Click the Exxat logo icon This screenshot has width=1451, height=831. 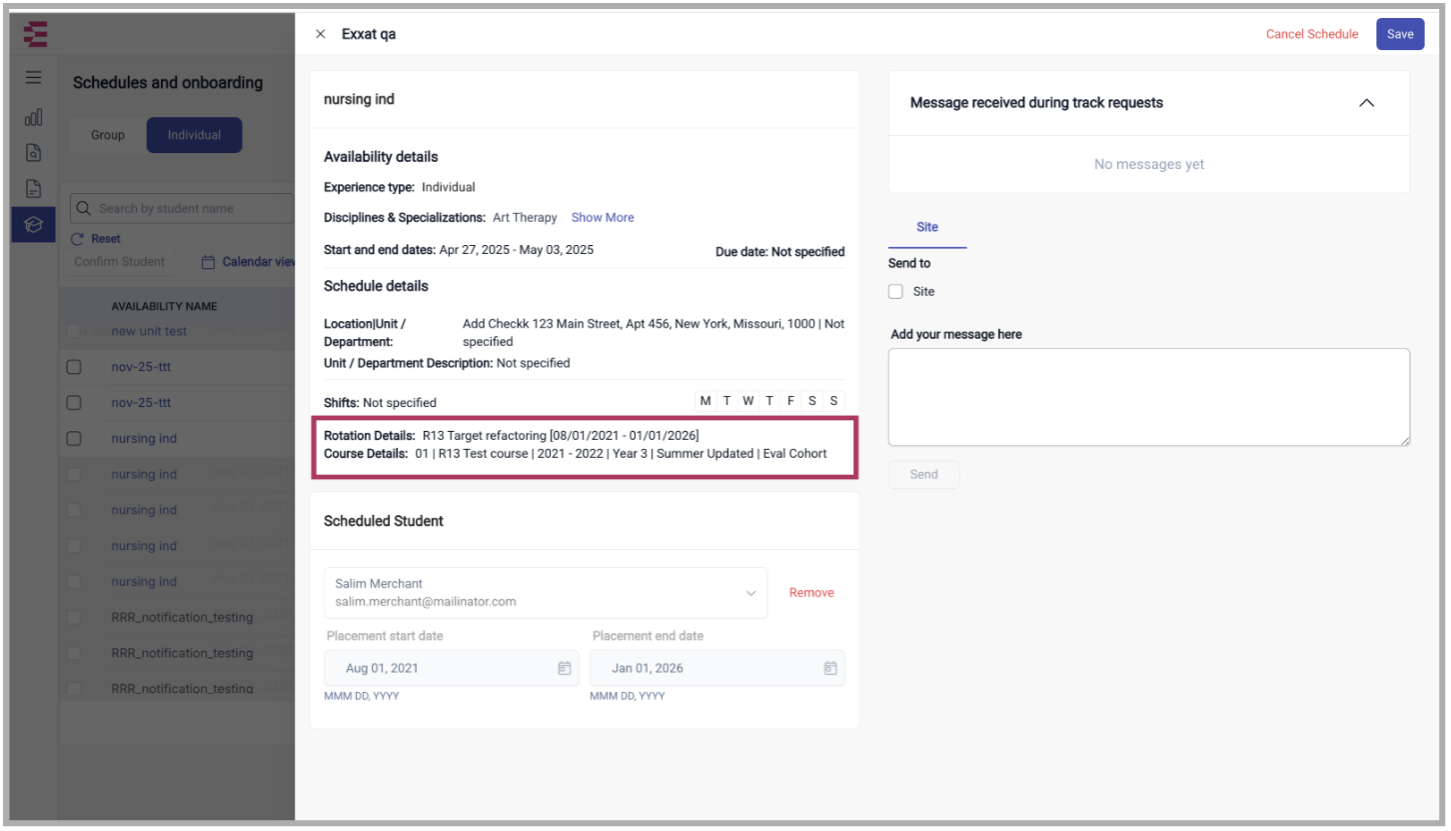[x=35, y=35]
